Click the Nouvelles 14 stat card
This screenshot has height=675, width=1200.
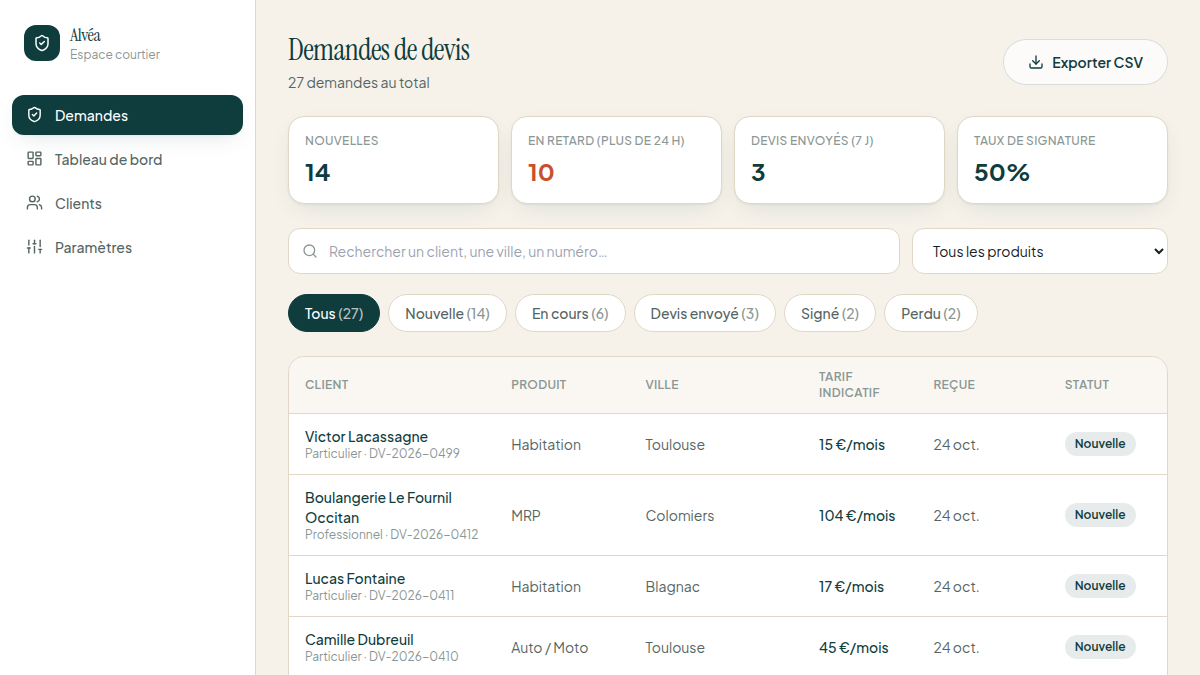(x=393, y=160)
